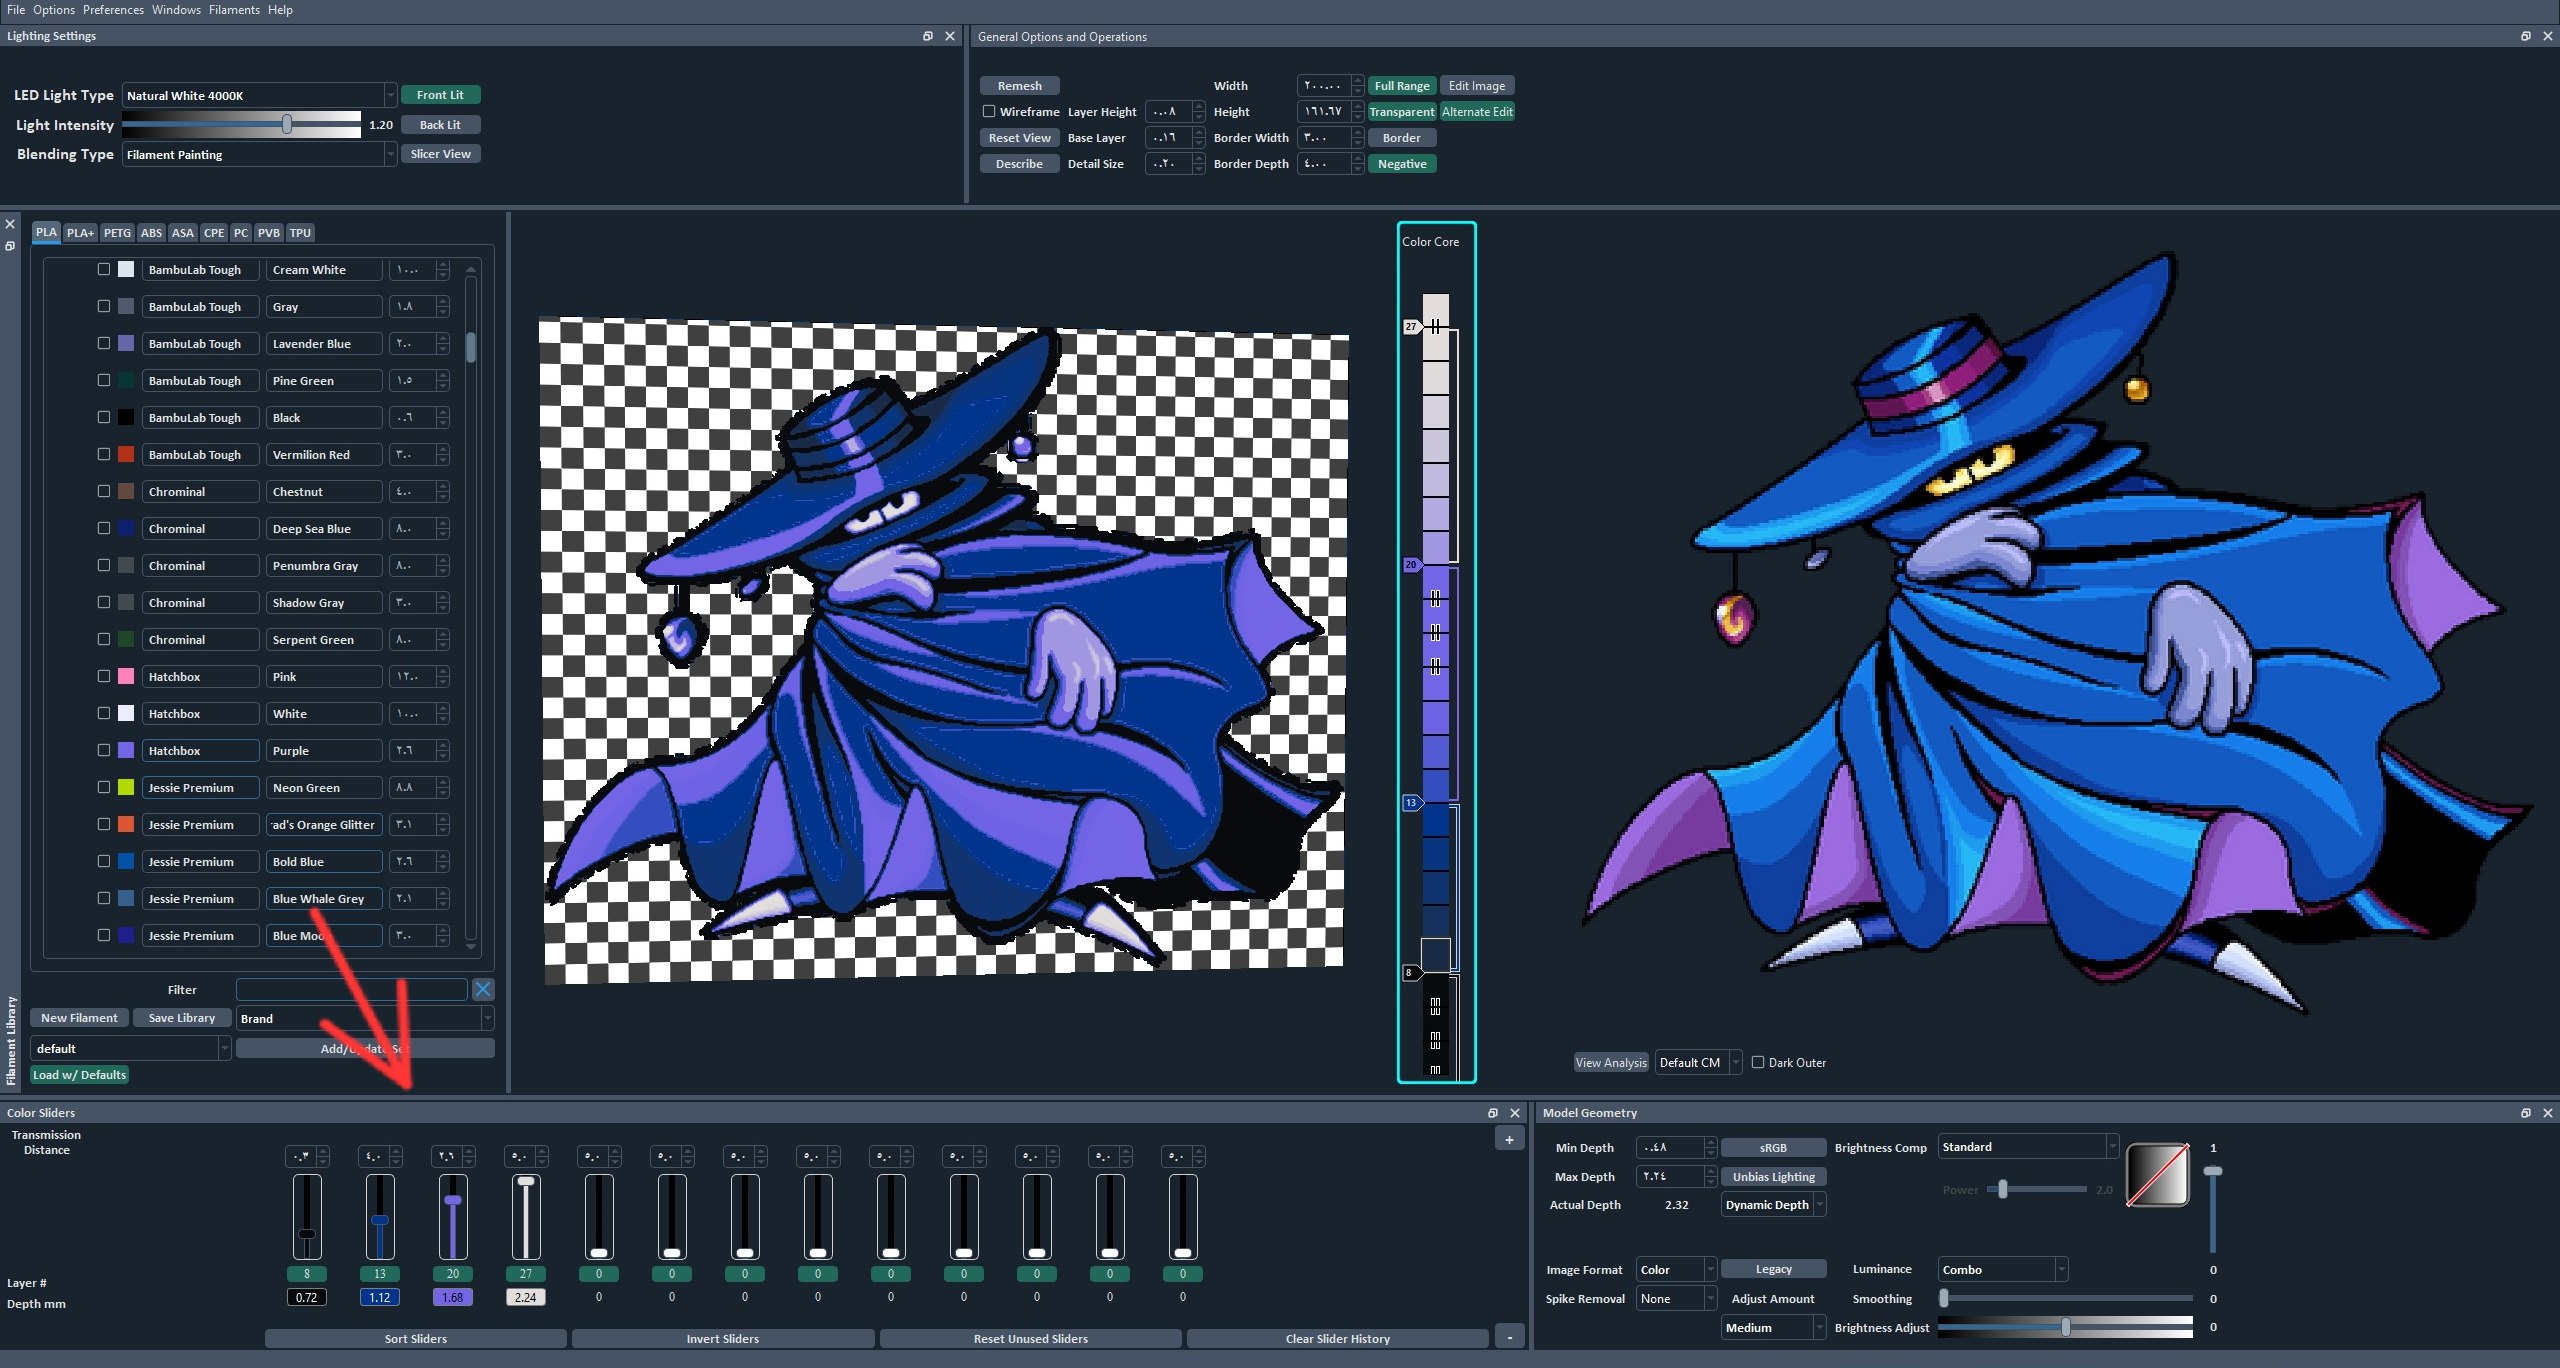Switch to the PETG filament tab
Viewport: 2560px width, 1368px height.
(x=117, y=233)
